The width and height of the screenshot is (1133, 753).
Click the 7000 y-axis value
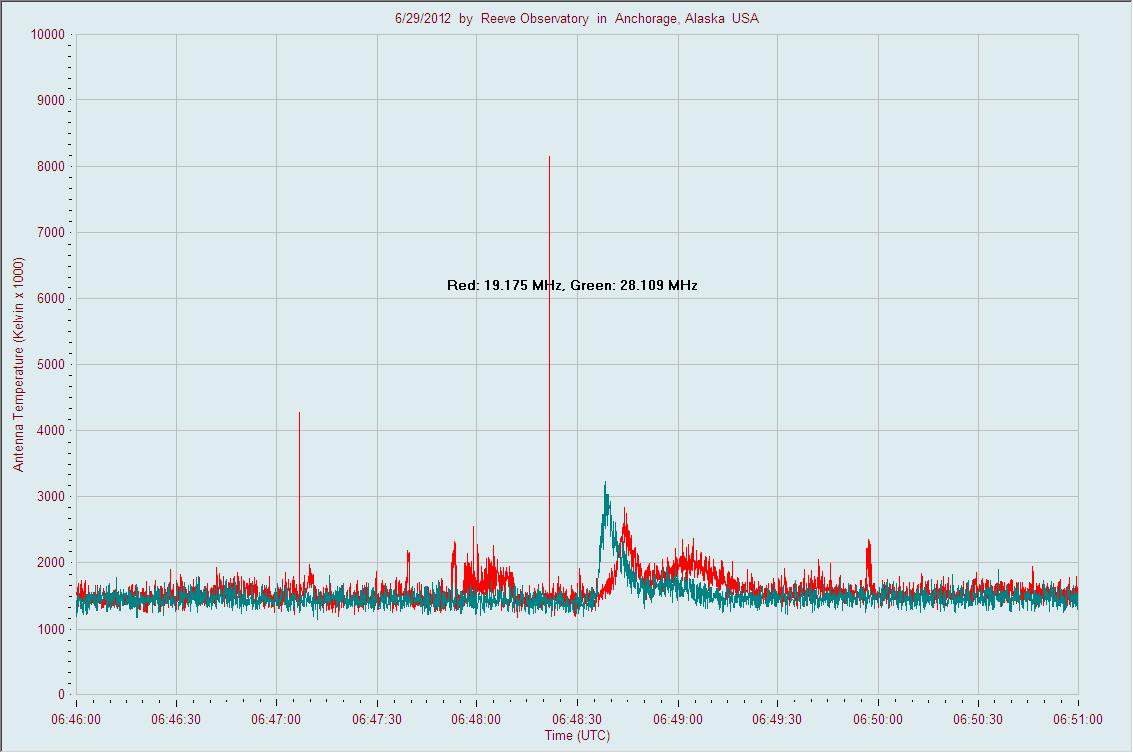coord(51,233)
